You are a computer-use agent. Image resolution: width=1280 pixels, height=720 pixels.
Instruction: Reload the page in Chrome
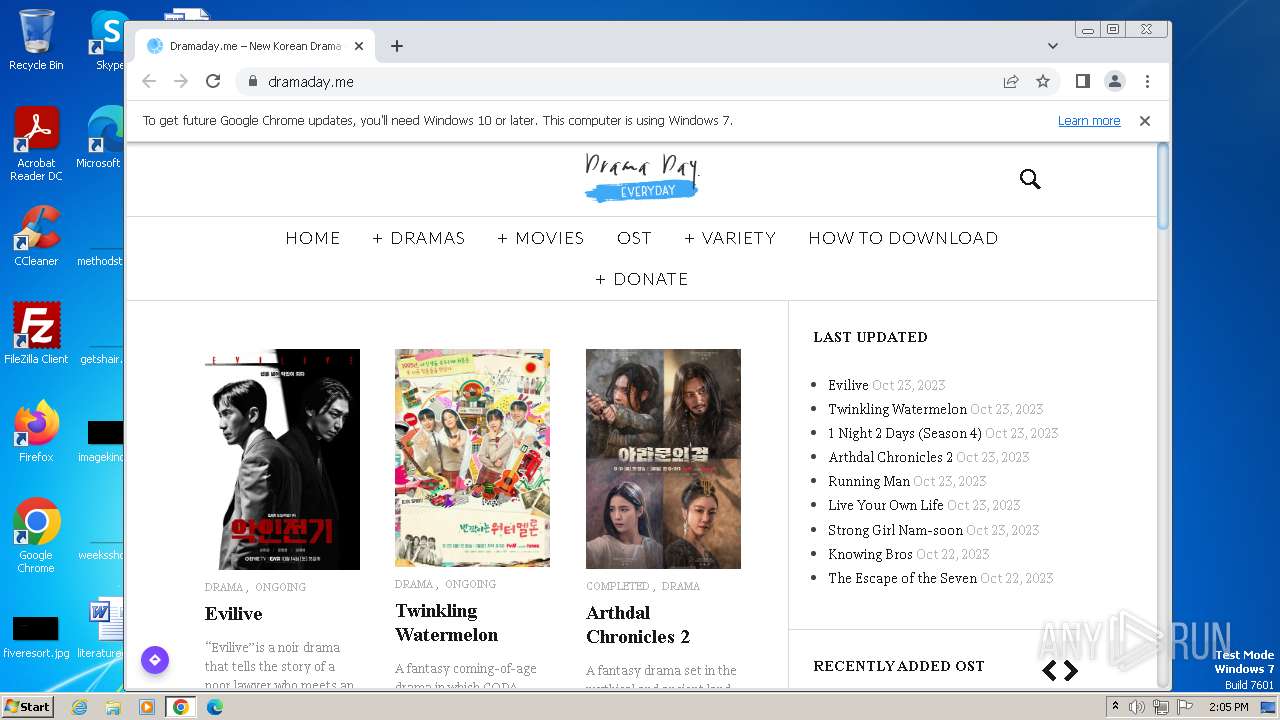pyautogui.click(x=213, y=81)
